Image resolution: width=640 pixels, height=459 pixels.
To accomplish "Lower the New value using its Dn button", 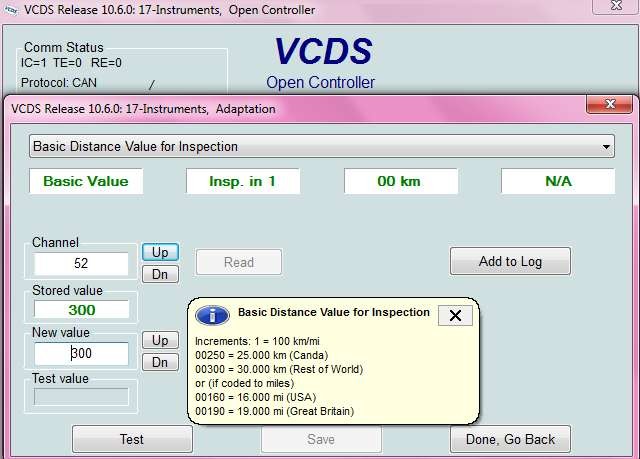I will click(x=160, y=362).
